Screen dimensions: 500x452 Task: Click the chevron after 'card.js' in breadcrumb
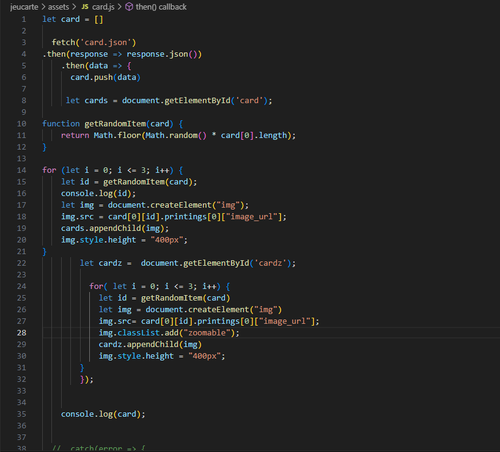(x=119, y=7)
